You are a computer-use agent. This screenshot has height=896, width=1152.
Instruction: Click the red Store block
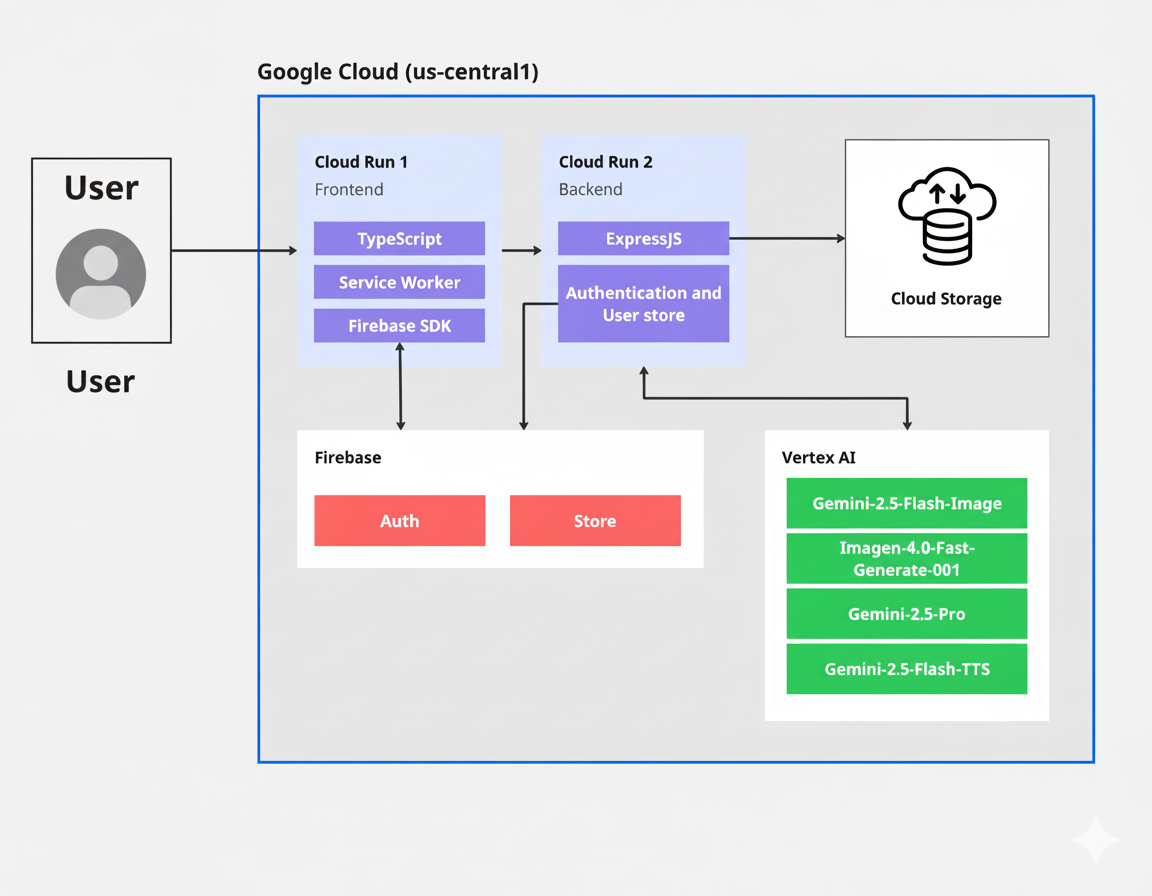(x=595, y=521)
